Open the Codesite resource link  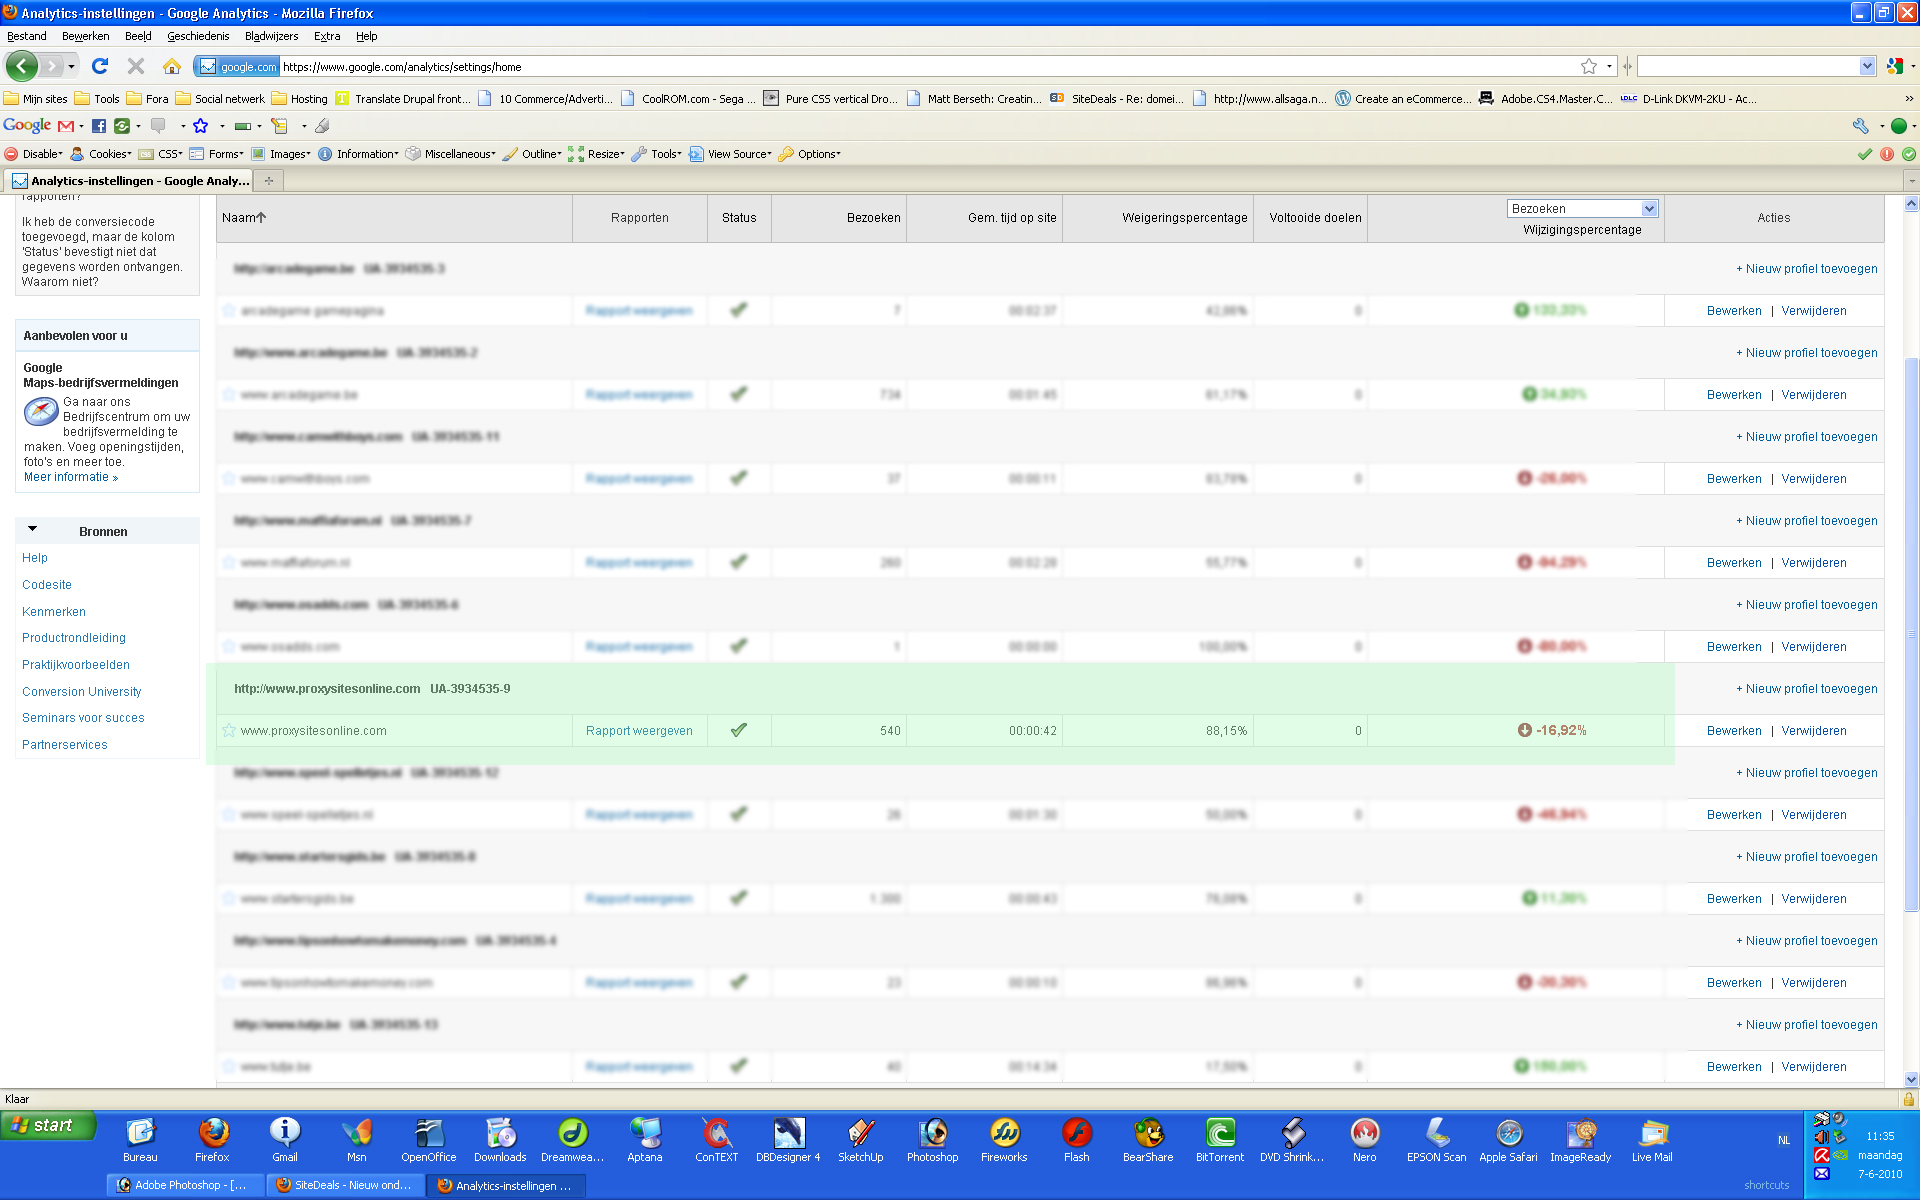click(47, 585)
